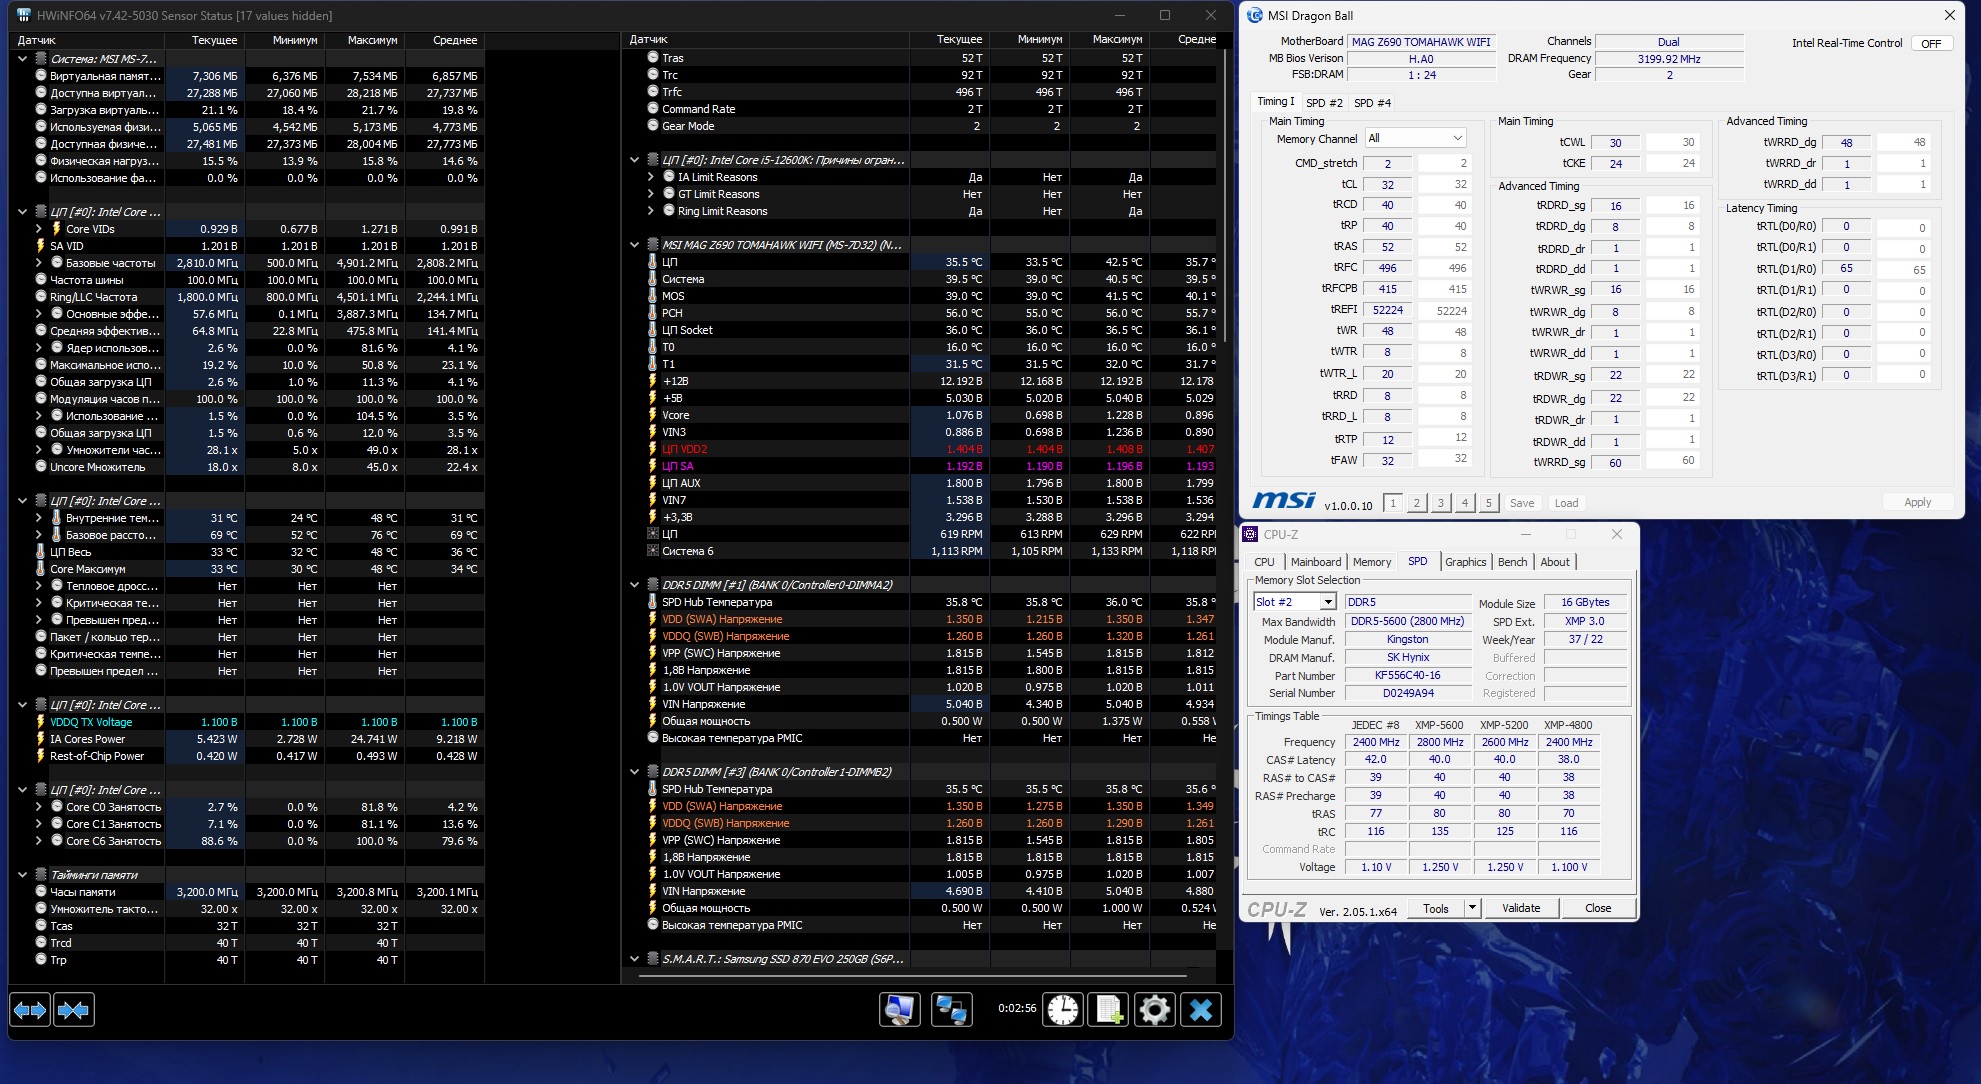Expand the IA Limit Reasons row
Screen dimensions: 1981x1084
click(x=651, y=177)
